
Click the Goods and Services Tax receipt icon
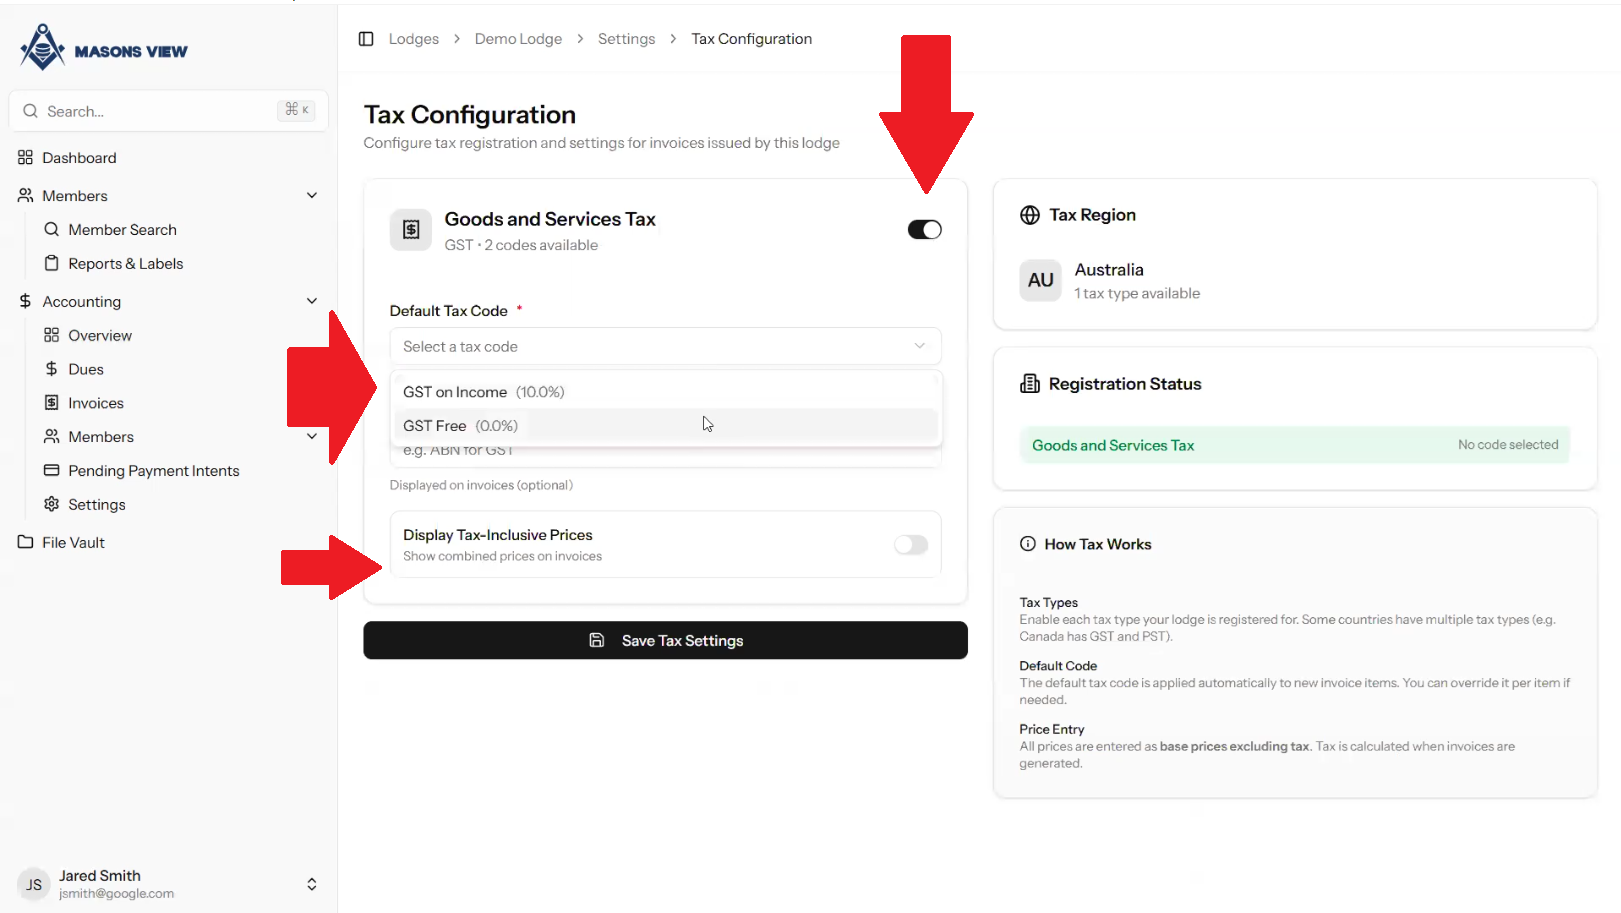pos(411,230)
